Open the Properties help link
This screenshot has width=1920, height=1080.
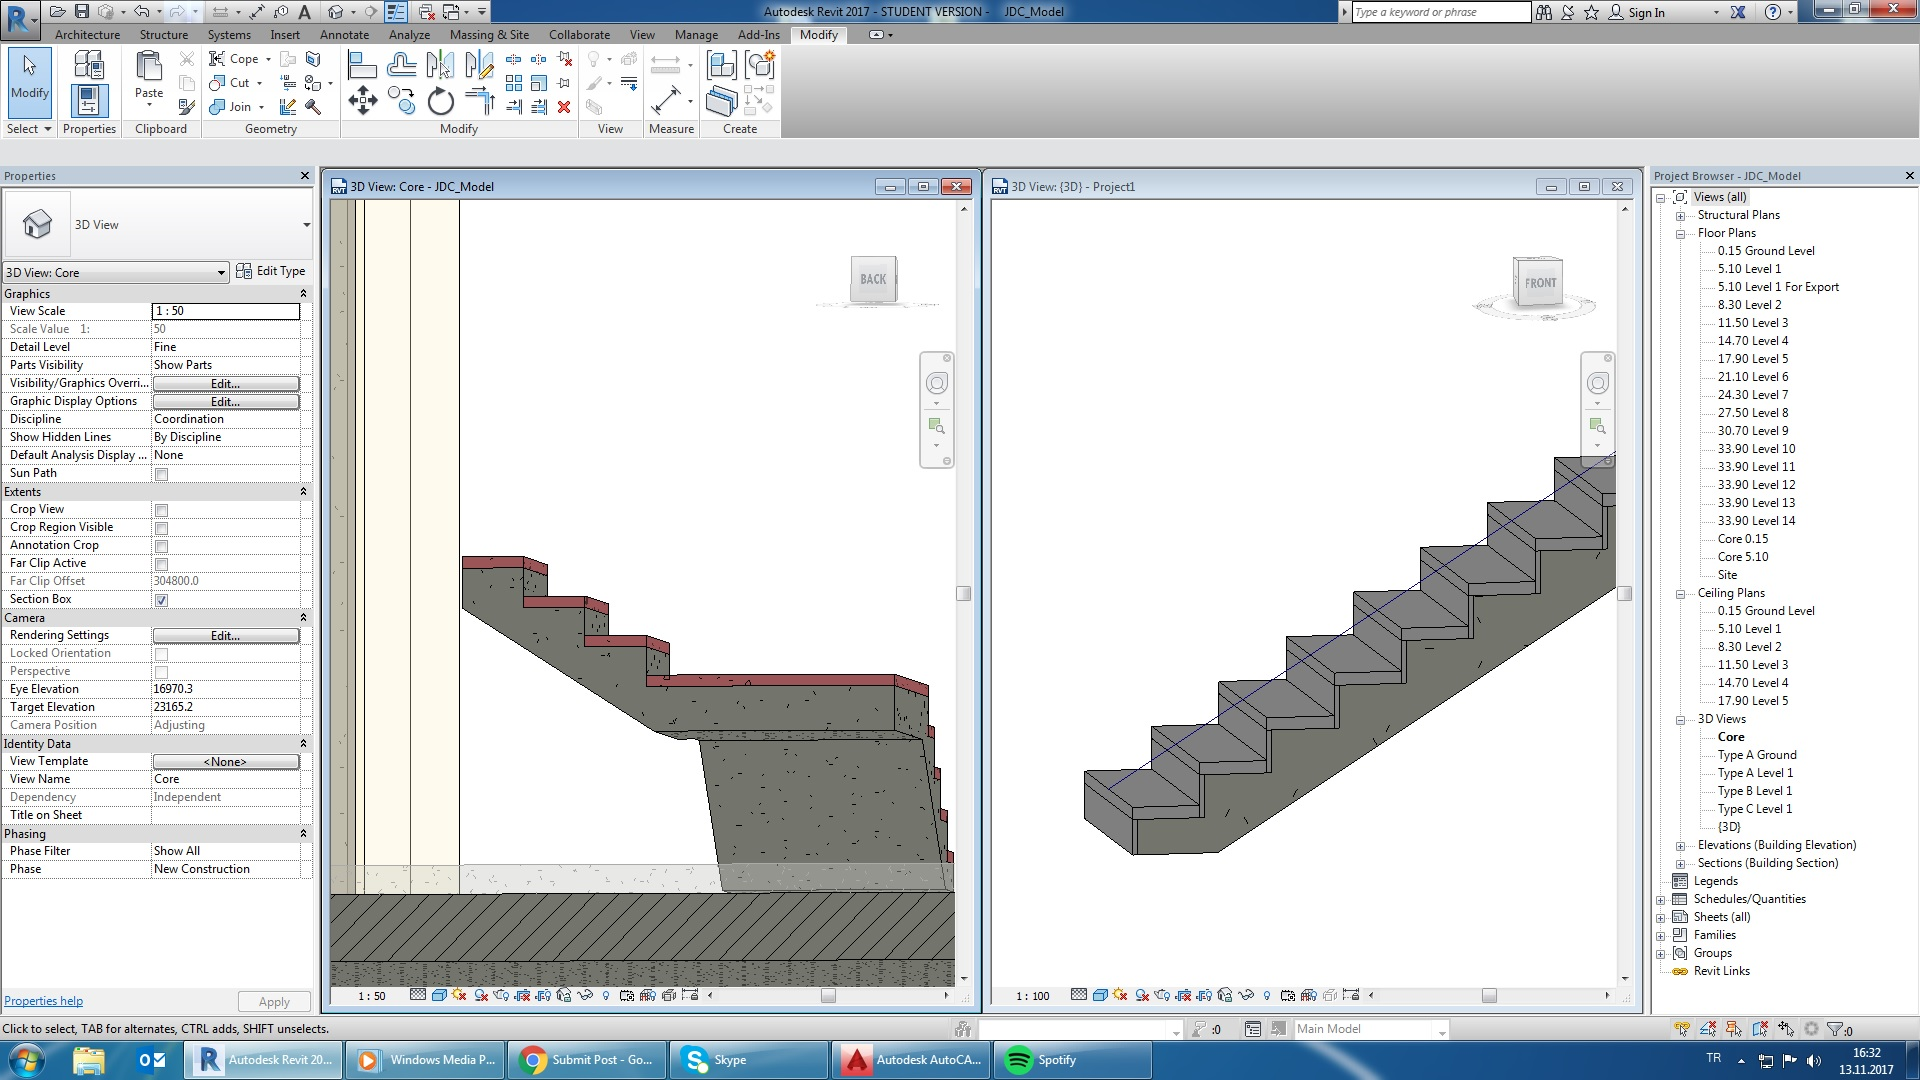(43, 1001)
